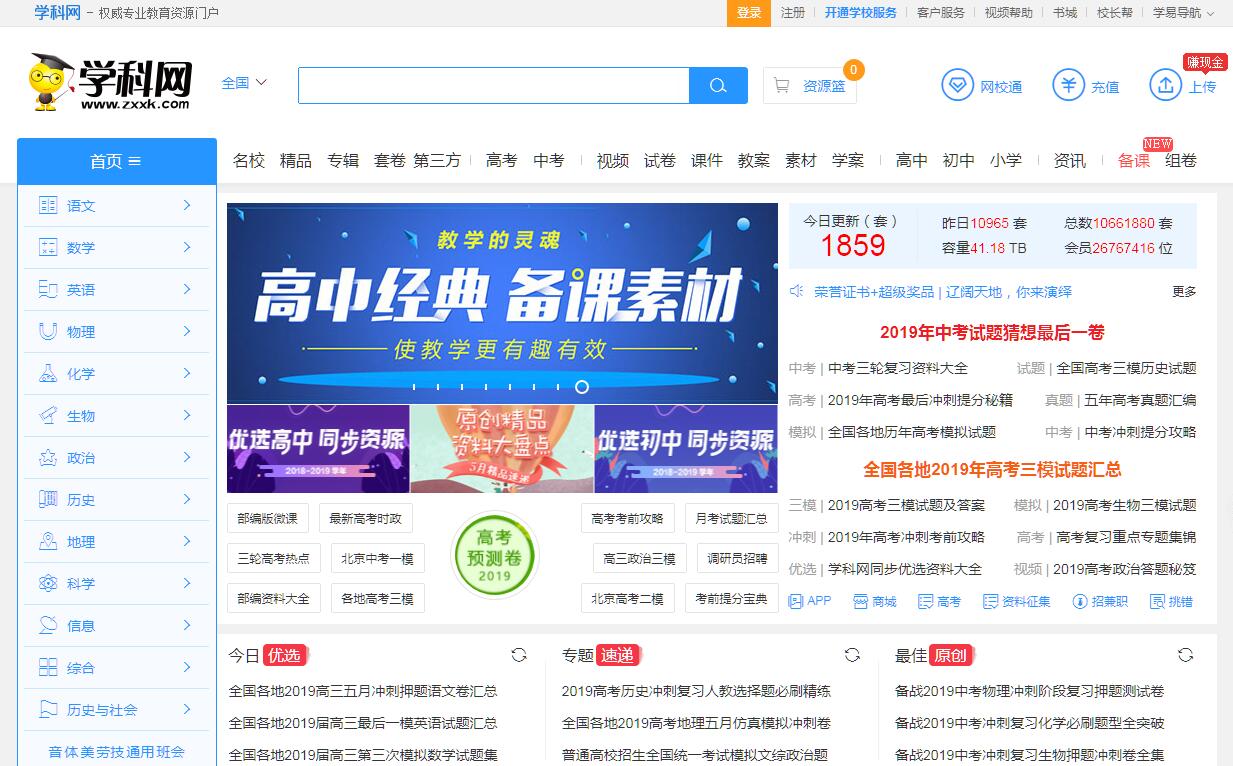Refresh the 专题速递 list
This screenshot has height=766, width=1233.
852,655
